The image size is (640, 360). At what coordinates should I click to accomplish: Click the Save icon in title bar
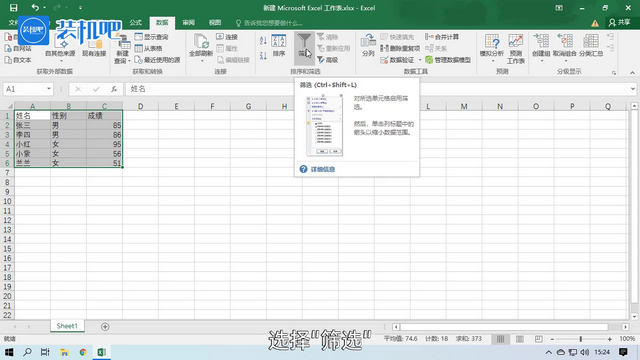tap(13, 7)
